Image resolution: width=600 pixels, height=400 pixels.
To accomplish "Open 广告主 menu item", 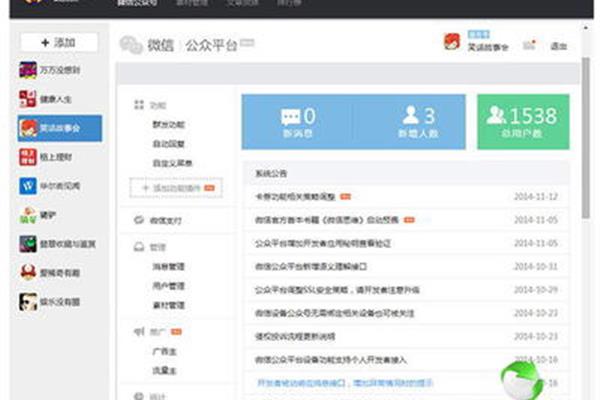I will coord(165,351).
